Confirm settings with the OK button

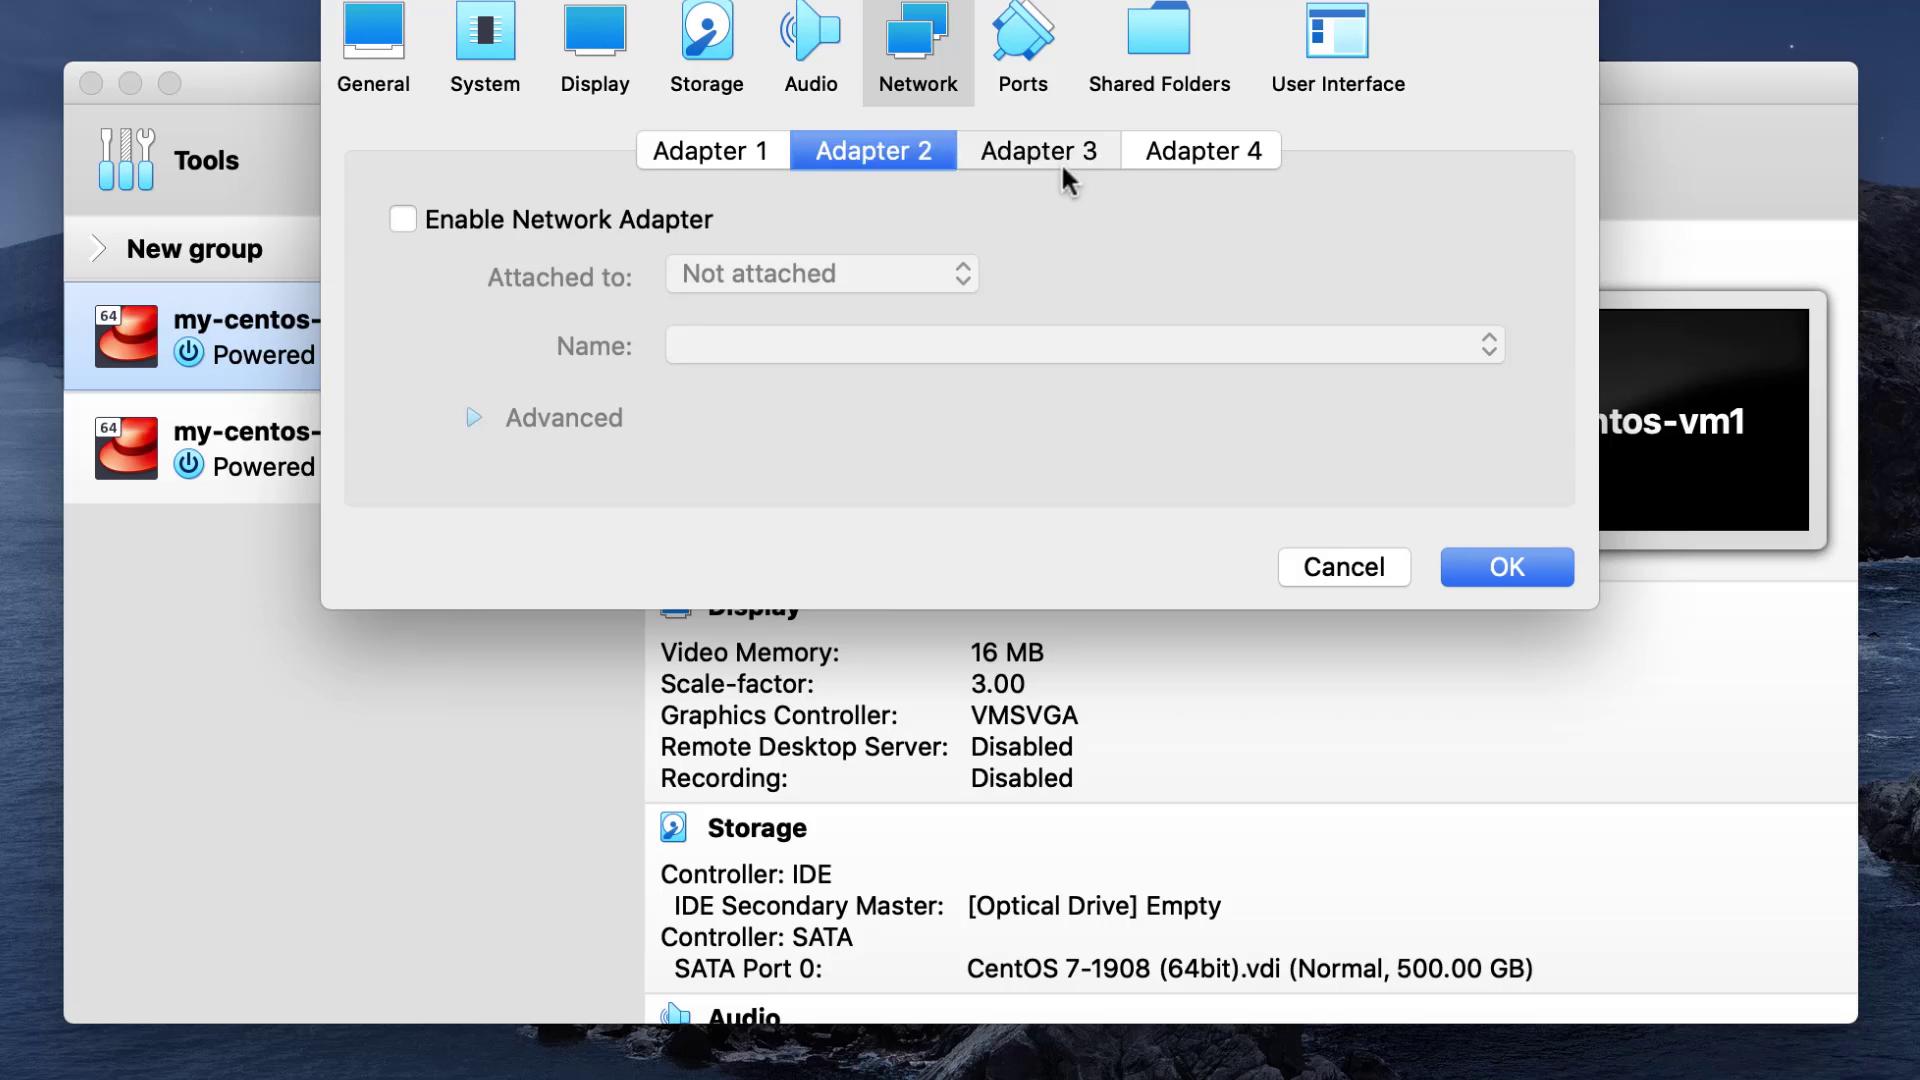[x=1506, y=567]
